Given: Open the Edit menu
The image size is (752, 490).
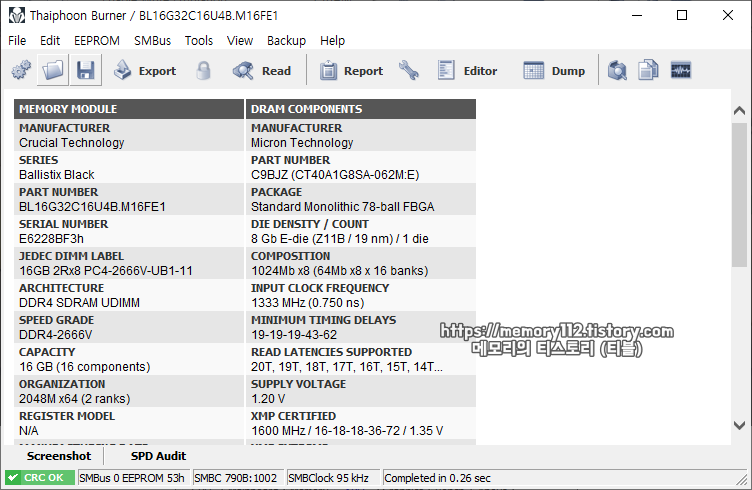Looking at the screenshot, I should click(50, 41).
